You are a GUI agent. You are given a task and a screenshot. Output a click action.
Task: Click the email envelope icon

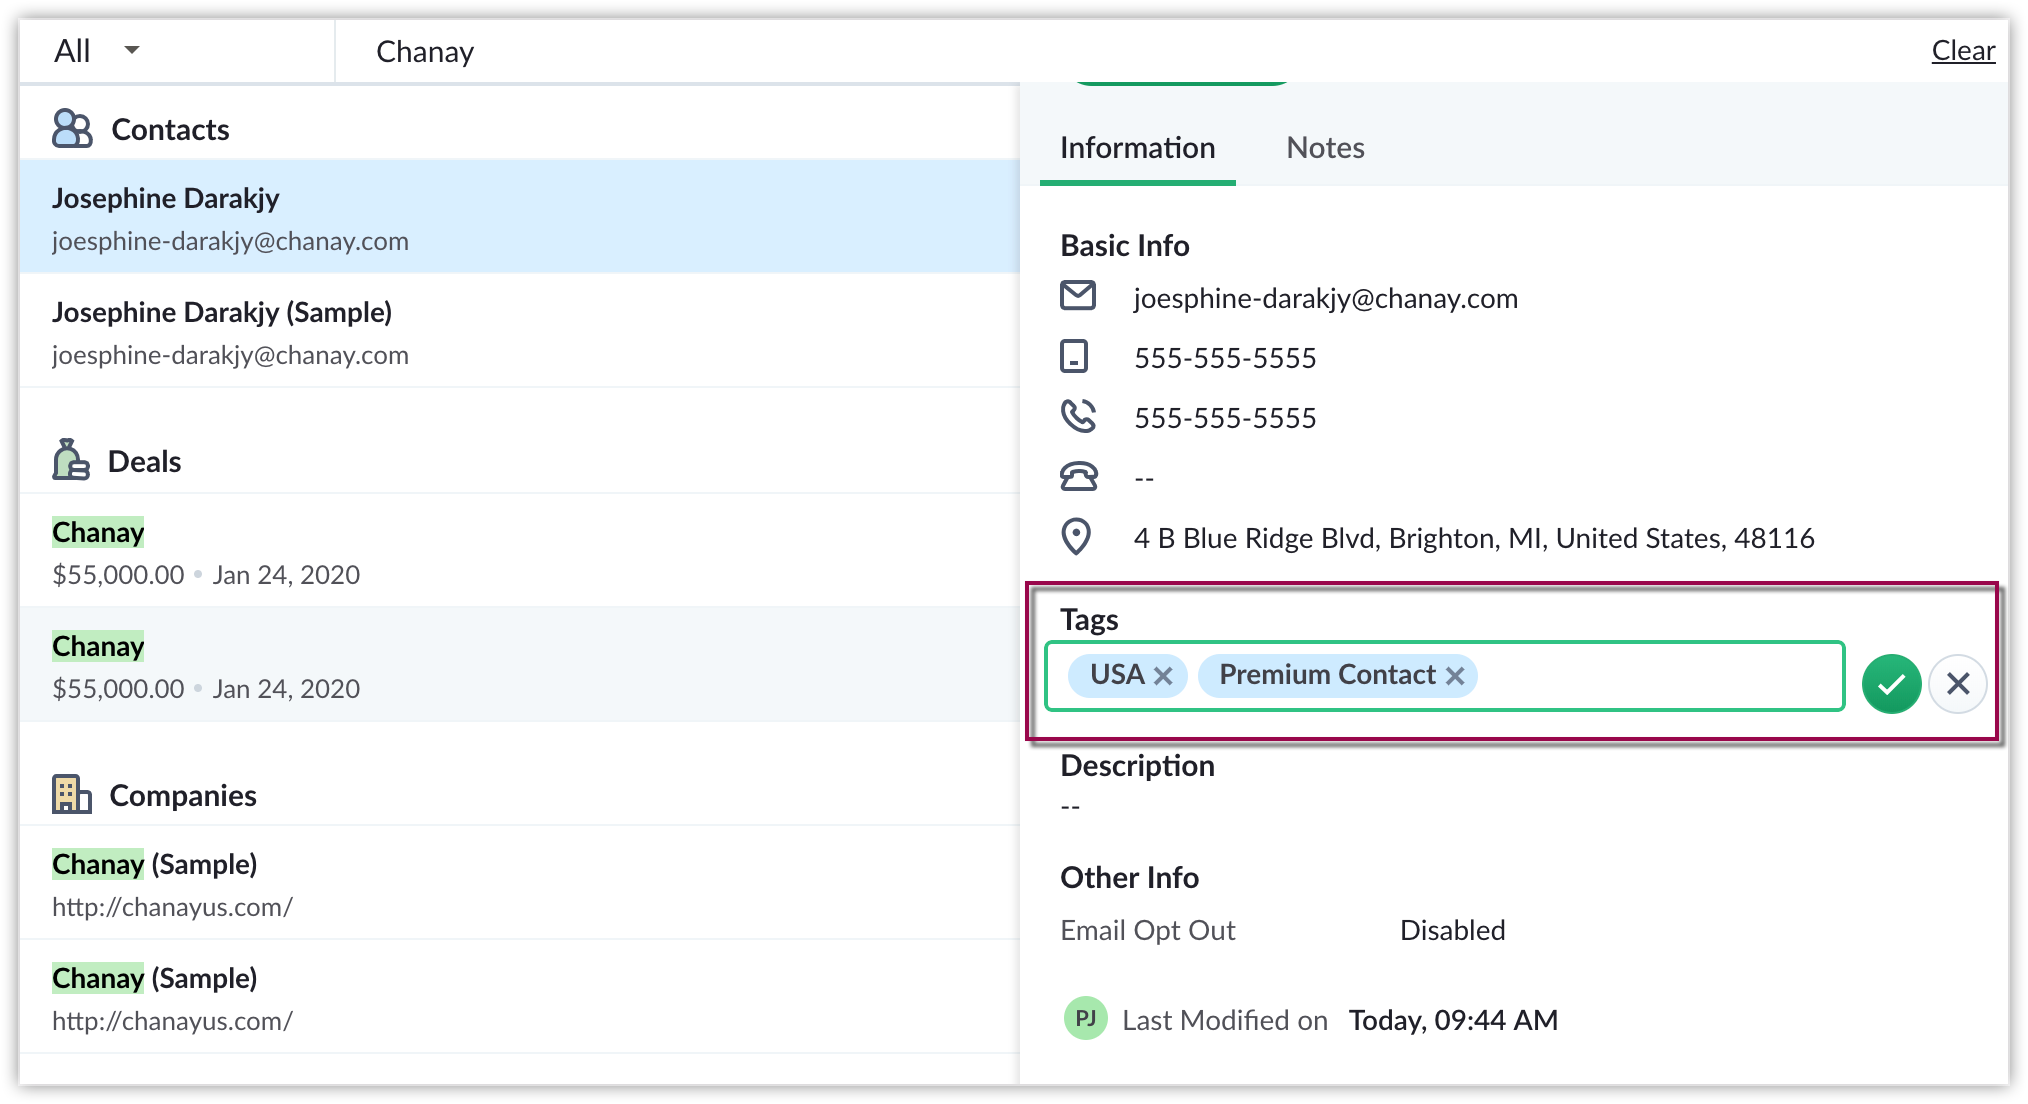point(1078,297)
